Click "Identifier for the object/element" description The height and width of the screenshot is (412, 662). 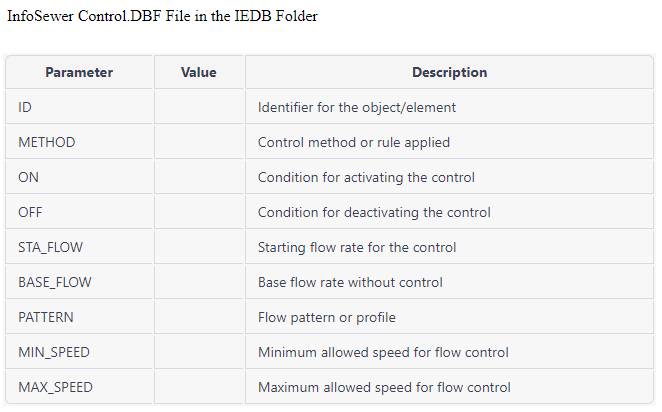point(357,107)
